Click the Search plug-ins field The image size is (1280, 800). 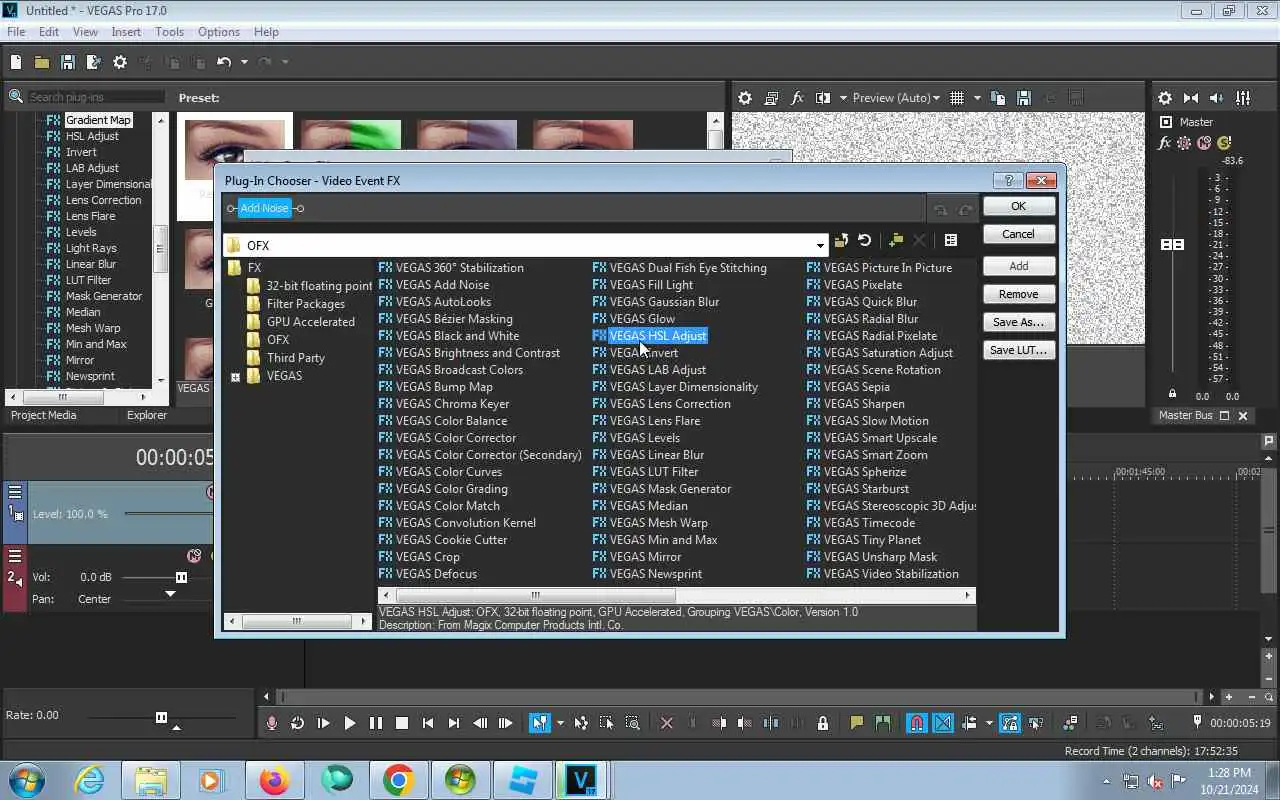(95, 97)
